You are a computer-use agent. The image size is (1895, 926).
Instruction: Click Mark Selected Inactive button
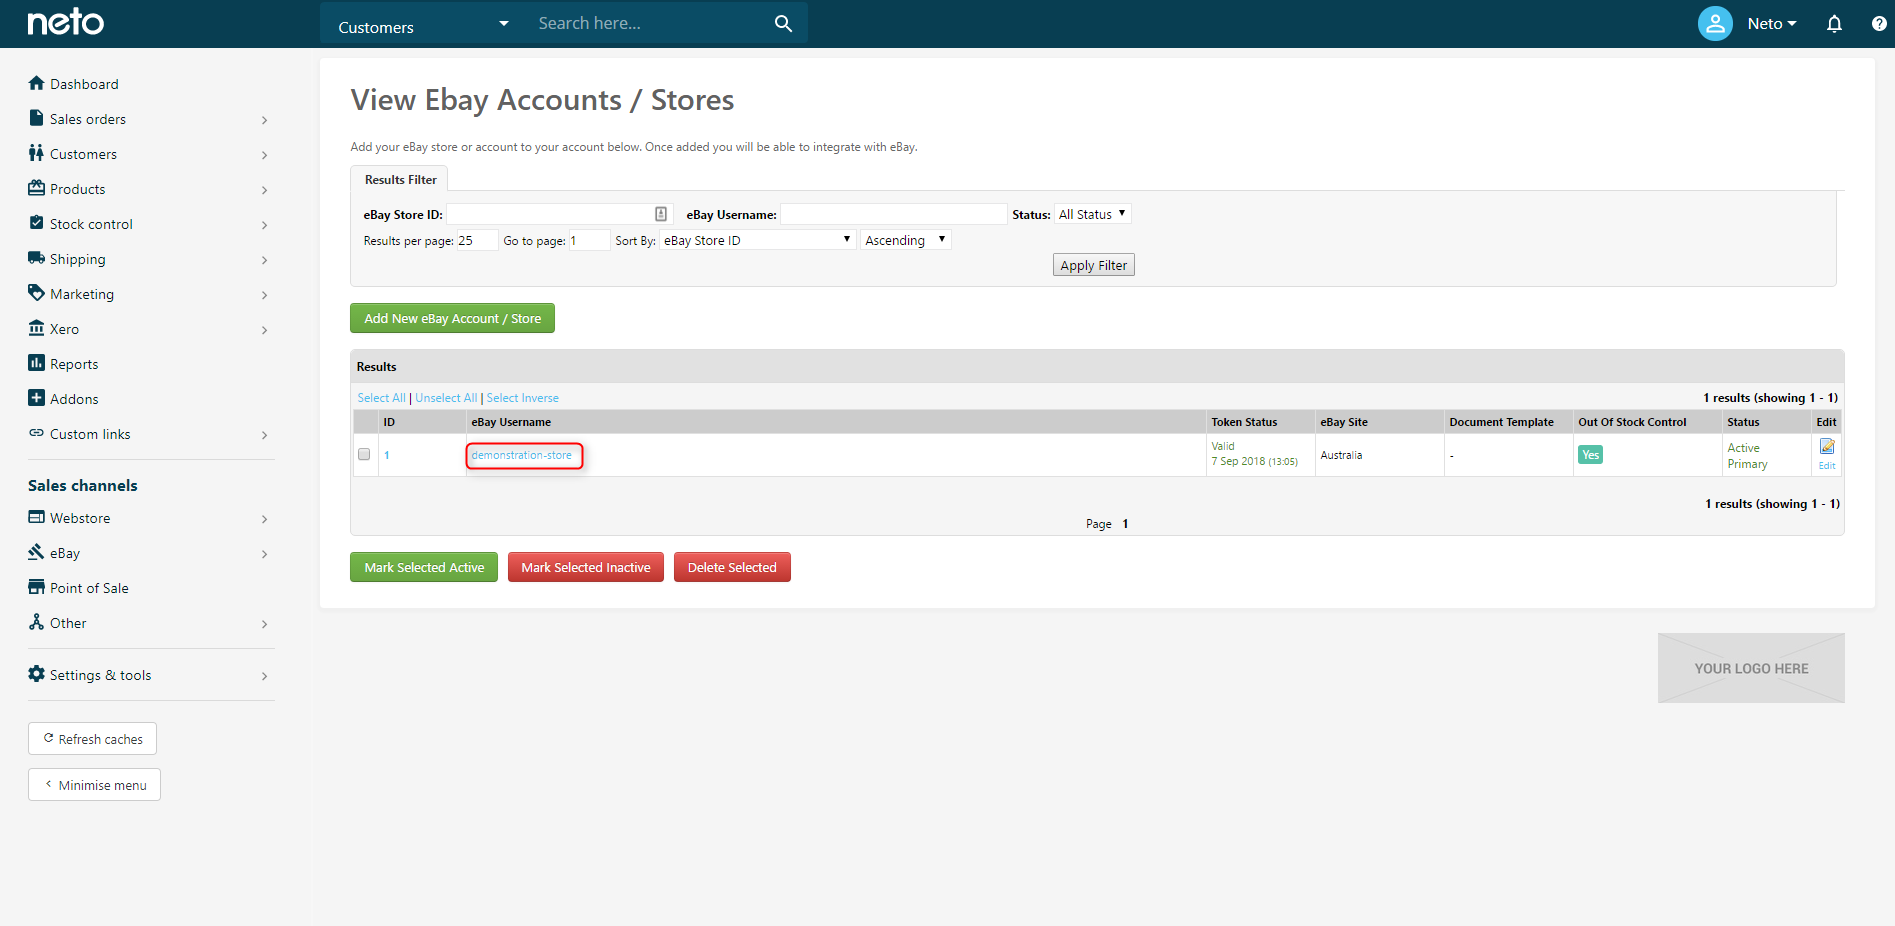coord(586,567)
